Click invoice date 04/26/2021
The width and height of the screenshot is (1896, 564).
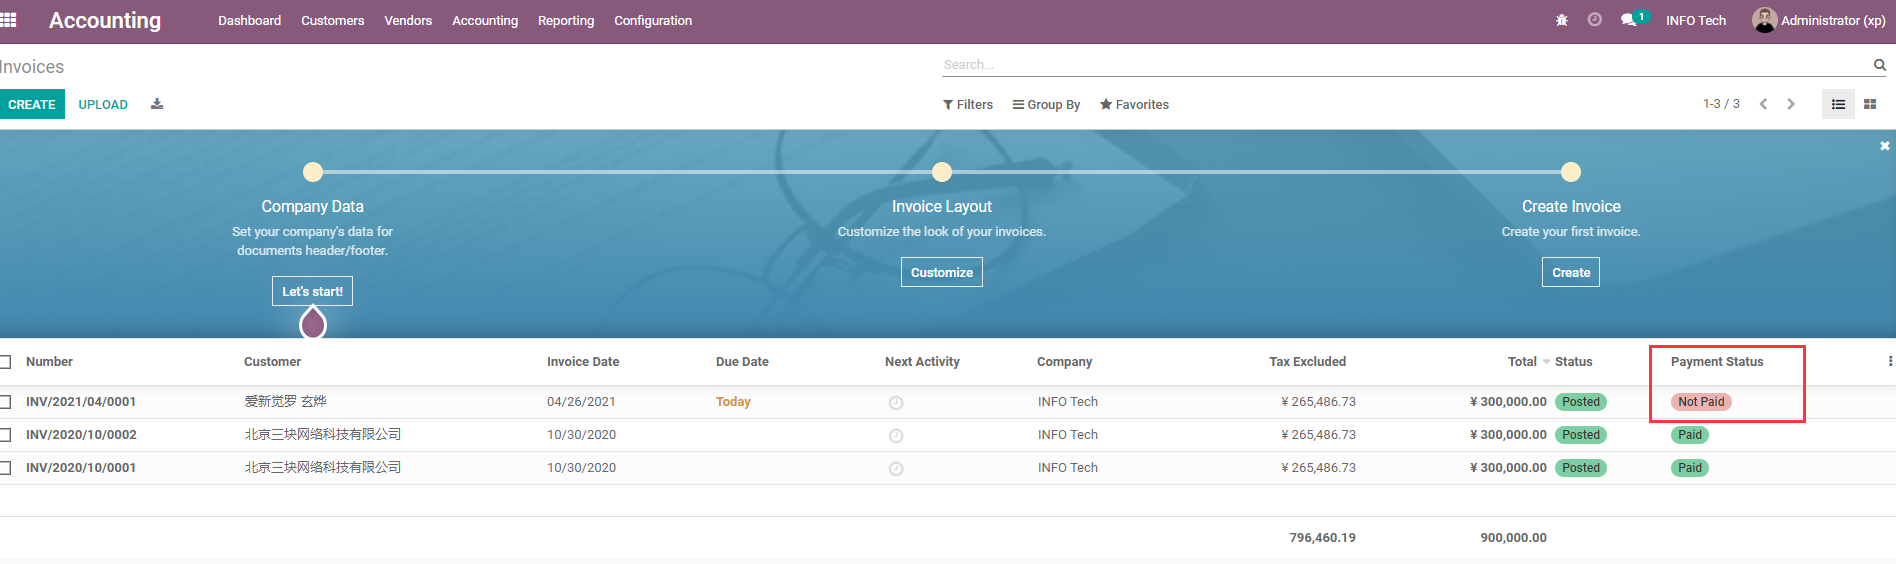click(x=581, y=402)
